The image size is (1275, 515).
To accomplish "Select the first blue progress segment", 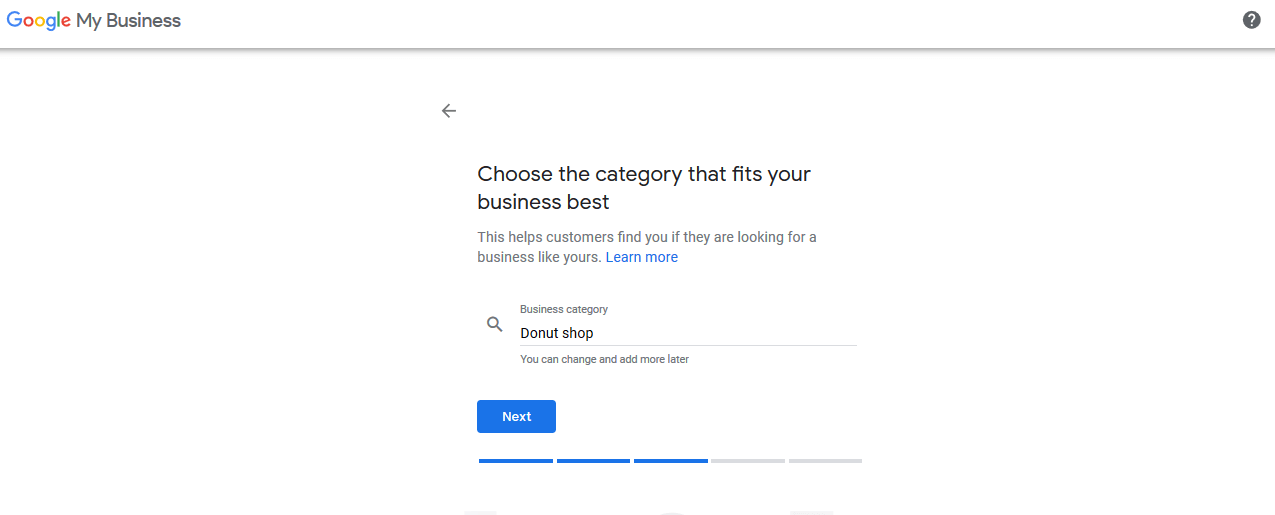I will (x=516, y=461).
